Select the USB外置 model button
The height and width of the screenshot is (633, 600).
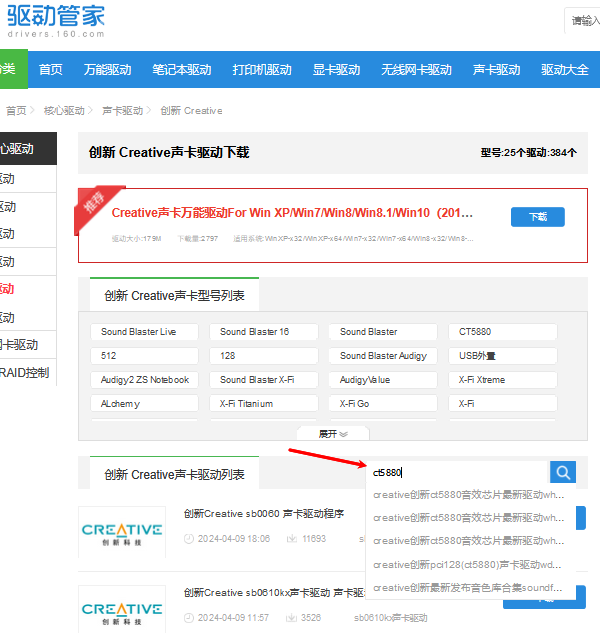(503, 356)
